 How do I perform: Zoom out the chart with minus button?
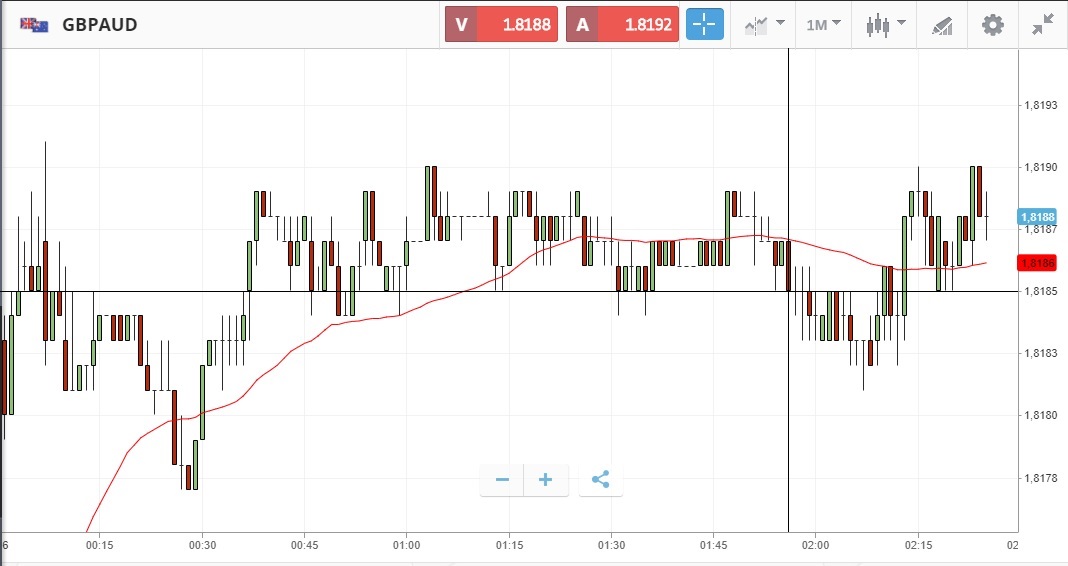pos(502,480)
